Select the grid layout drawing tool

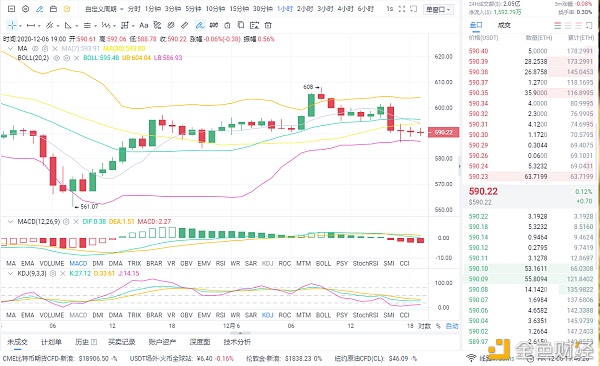coord(125,25)
